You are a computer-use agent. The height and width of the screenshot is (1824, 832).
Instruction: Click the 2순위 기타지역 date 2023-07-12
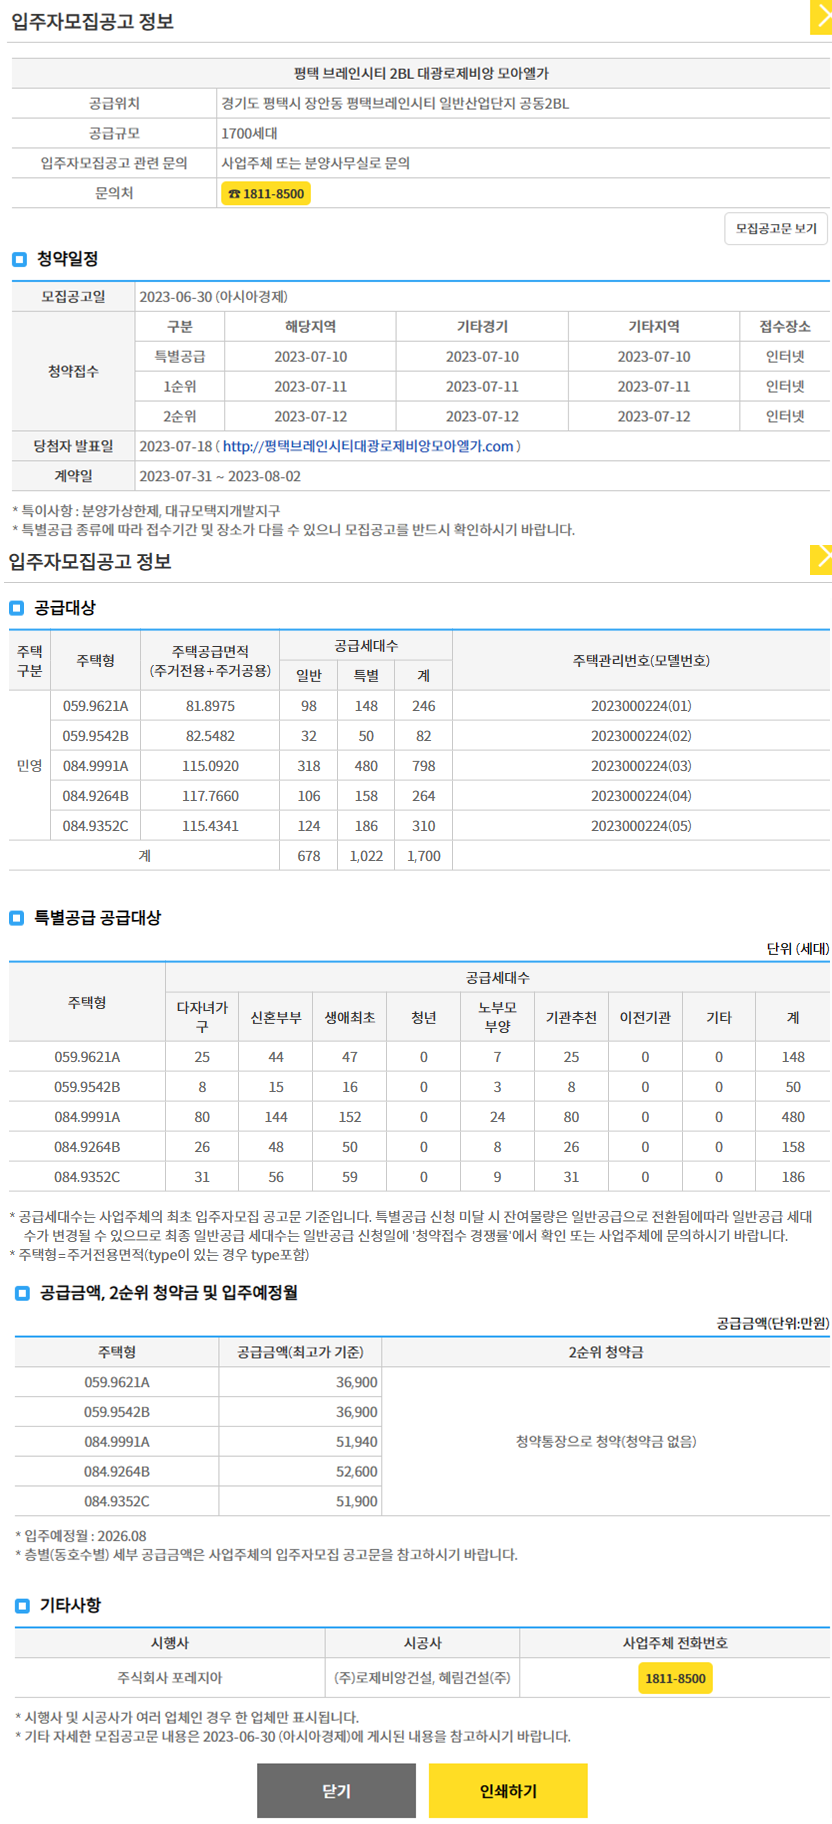pos(654,416)
